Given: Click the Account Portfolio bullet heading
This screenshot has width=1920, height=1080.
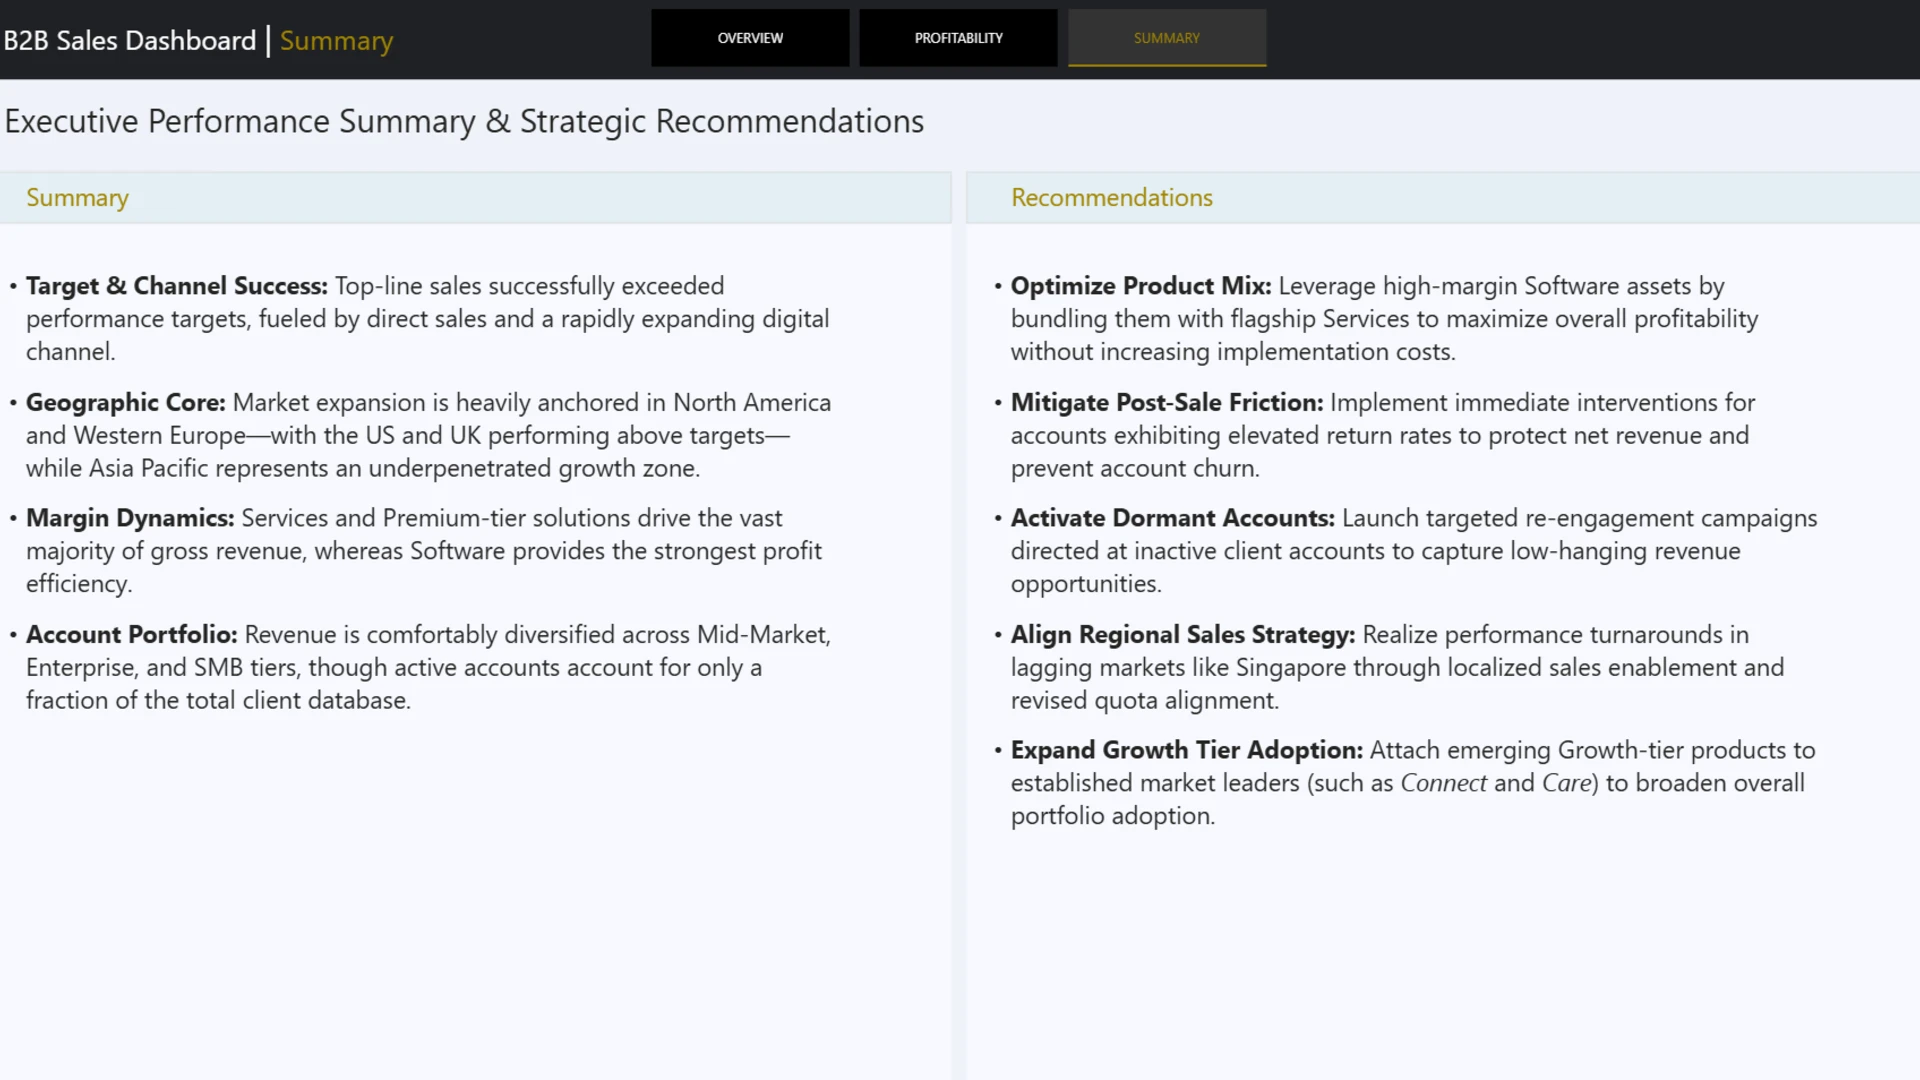Looking at the screenshot, I should [132, 635].
